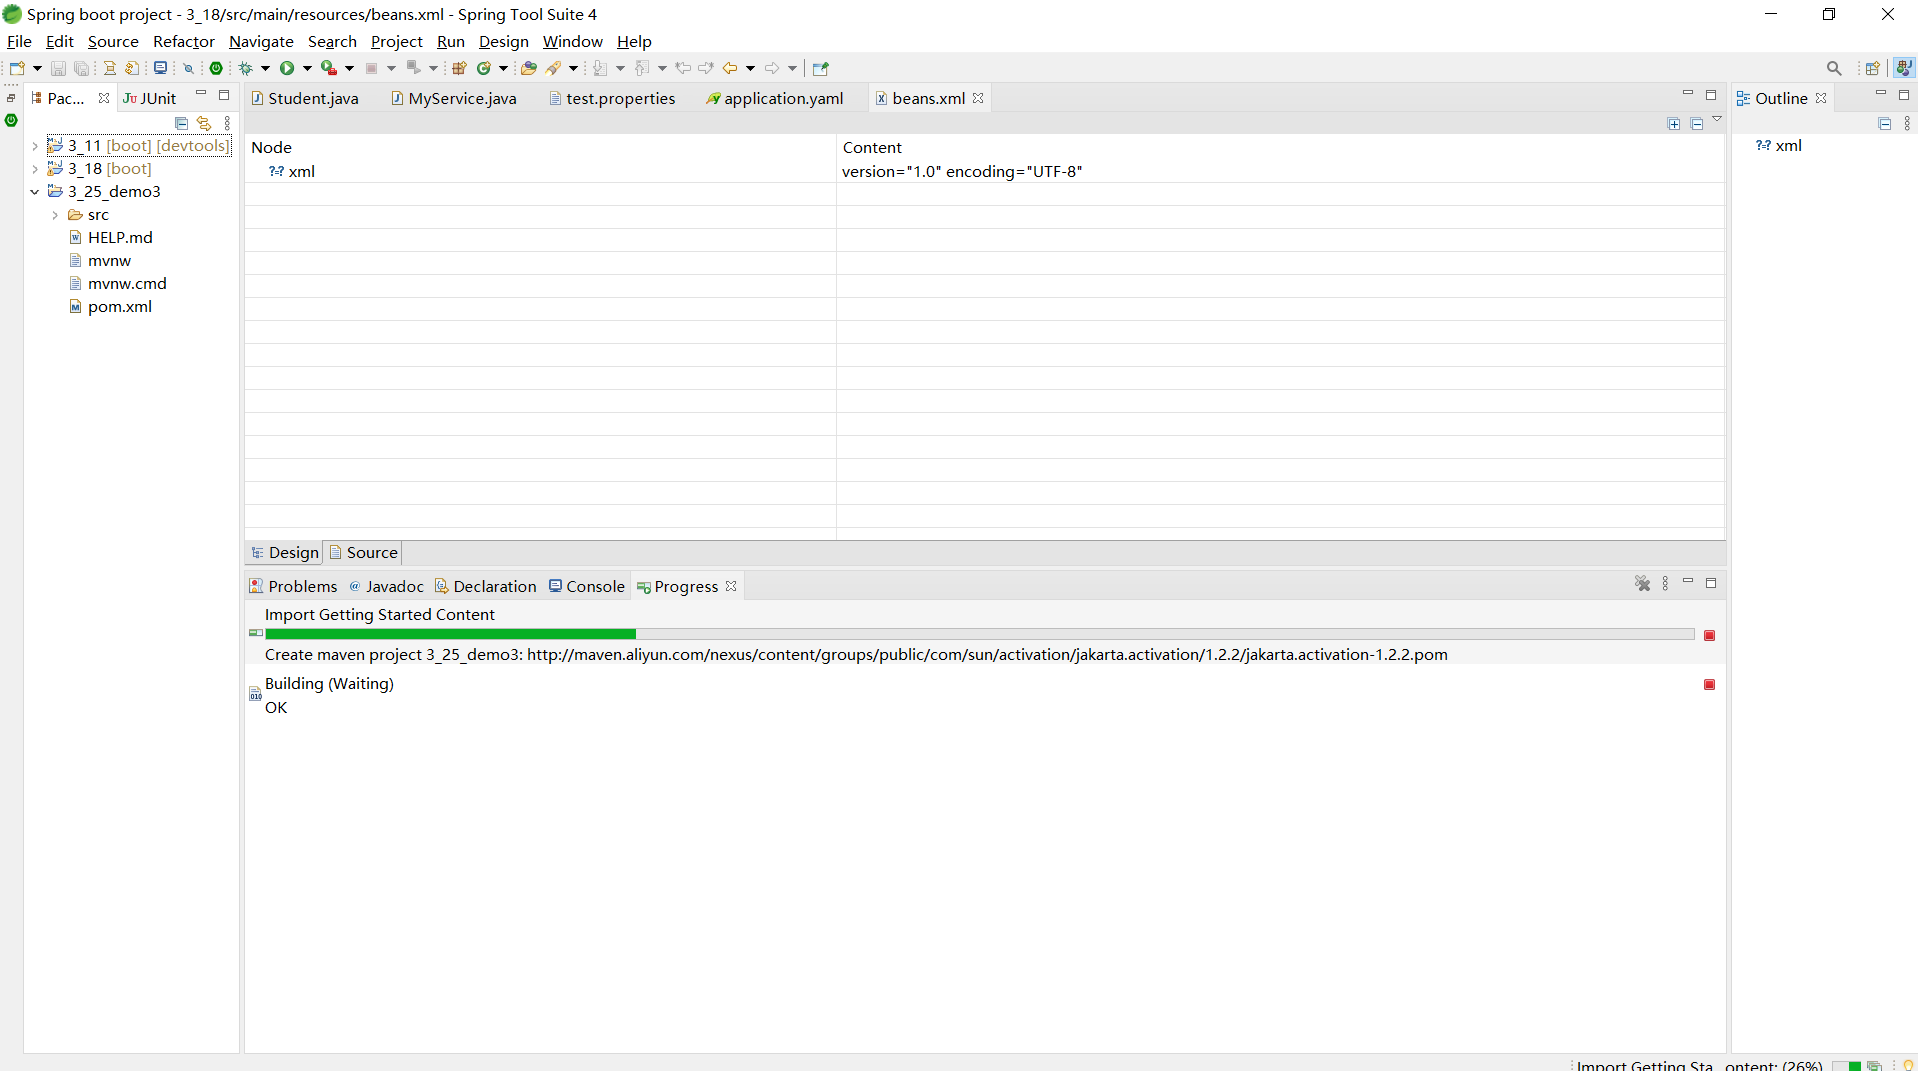This screenshot has width=1918, height=1071.
Task: Click the import job progress bar
Action: [980, 634]
